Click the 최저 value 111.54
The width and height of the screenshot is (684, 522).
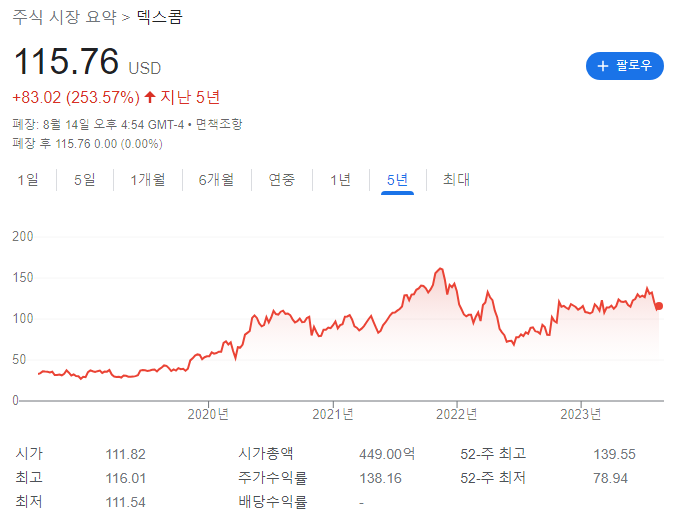coord(125,502)
